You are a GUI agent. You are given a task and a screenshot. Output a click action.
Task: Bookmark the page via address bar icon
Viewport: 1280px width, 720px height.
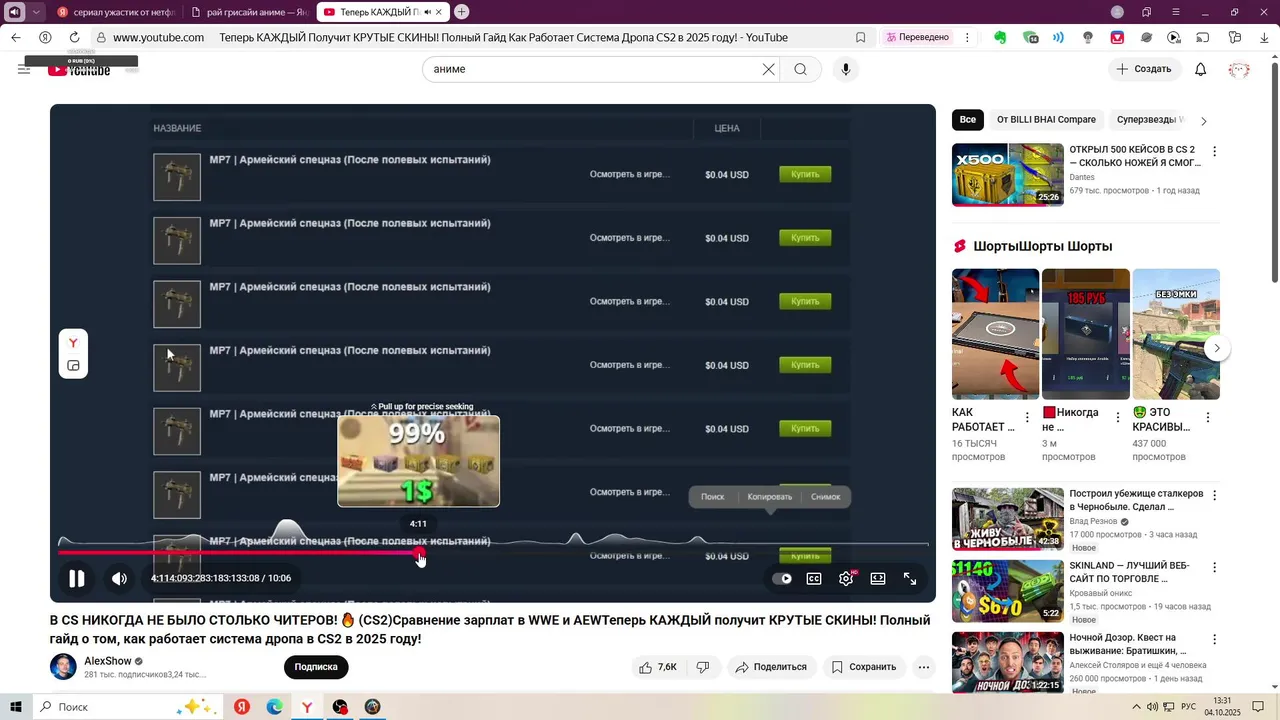pos(860,37)
